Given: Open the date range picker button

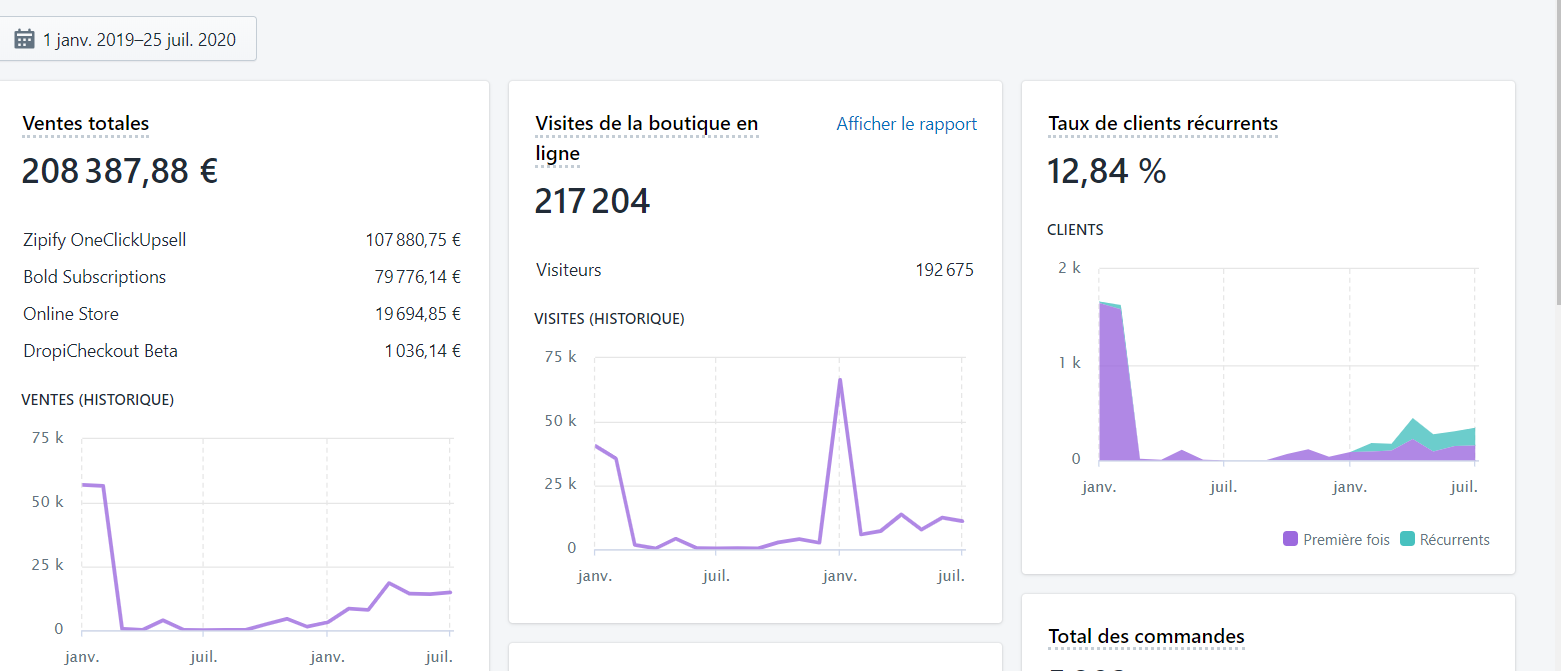Looking at the screenshot, I should pos(126,39).
